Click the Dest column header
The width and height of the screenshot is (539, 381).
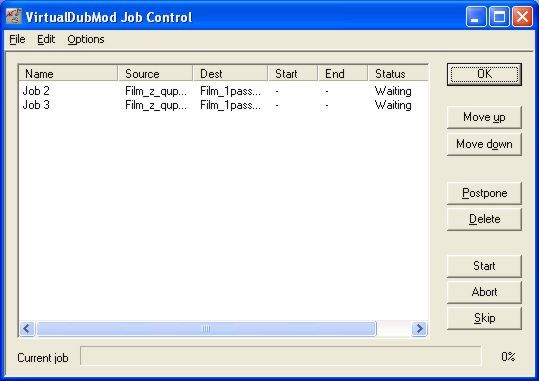230,74
